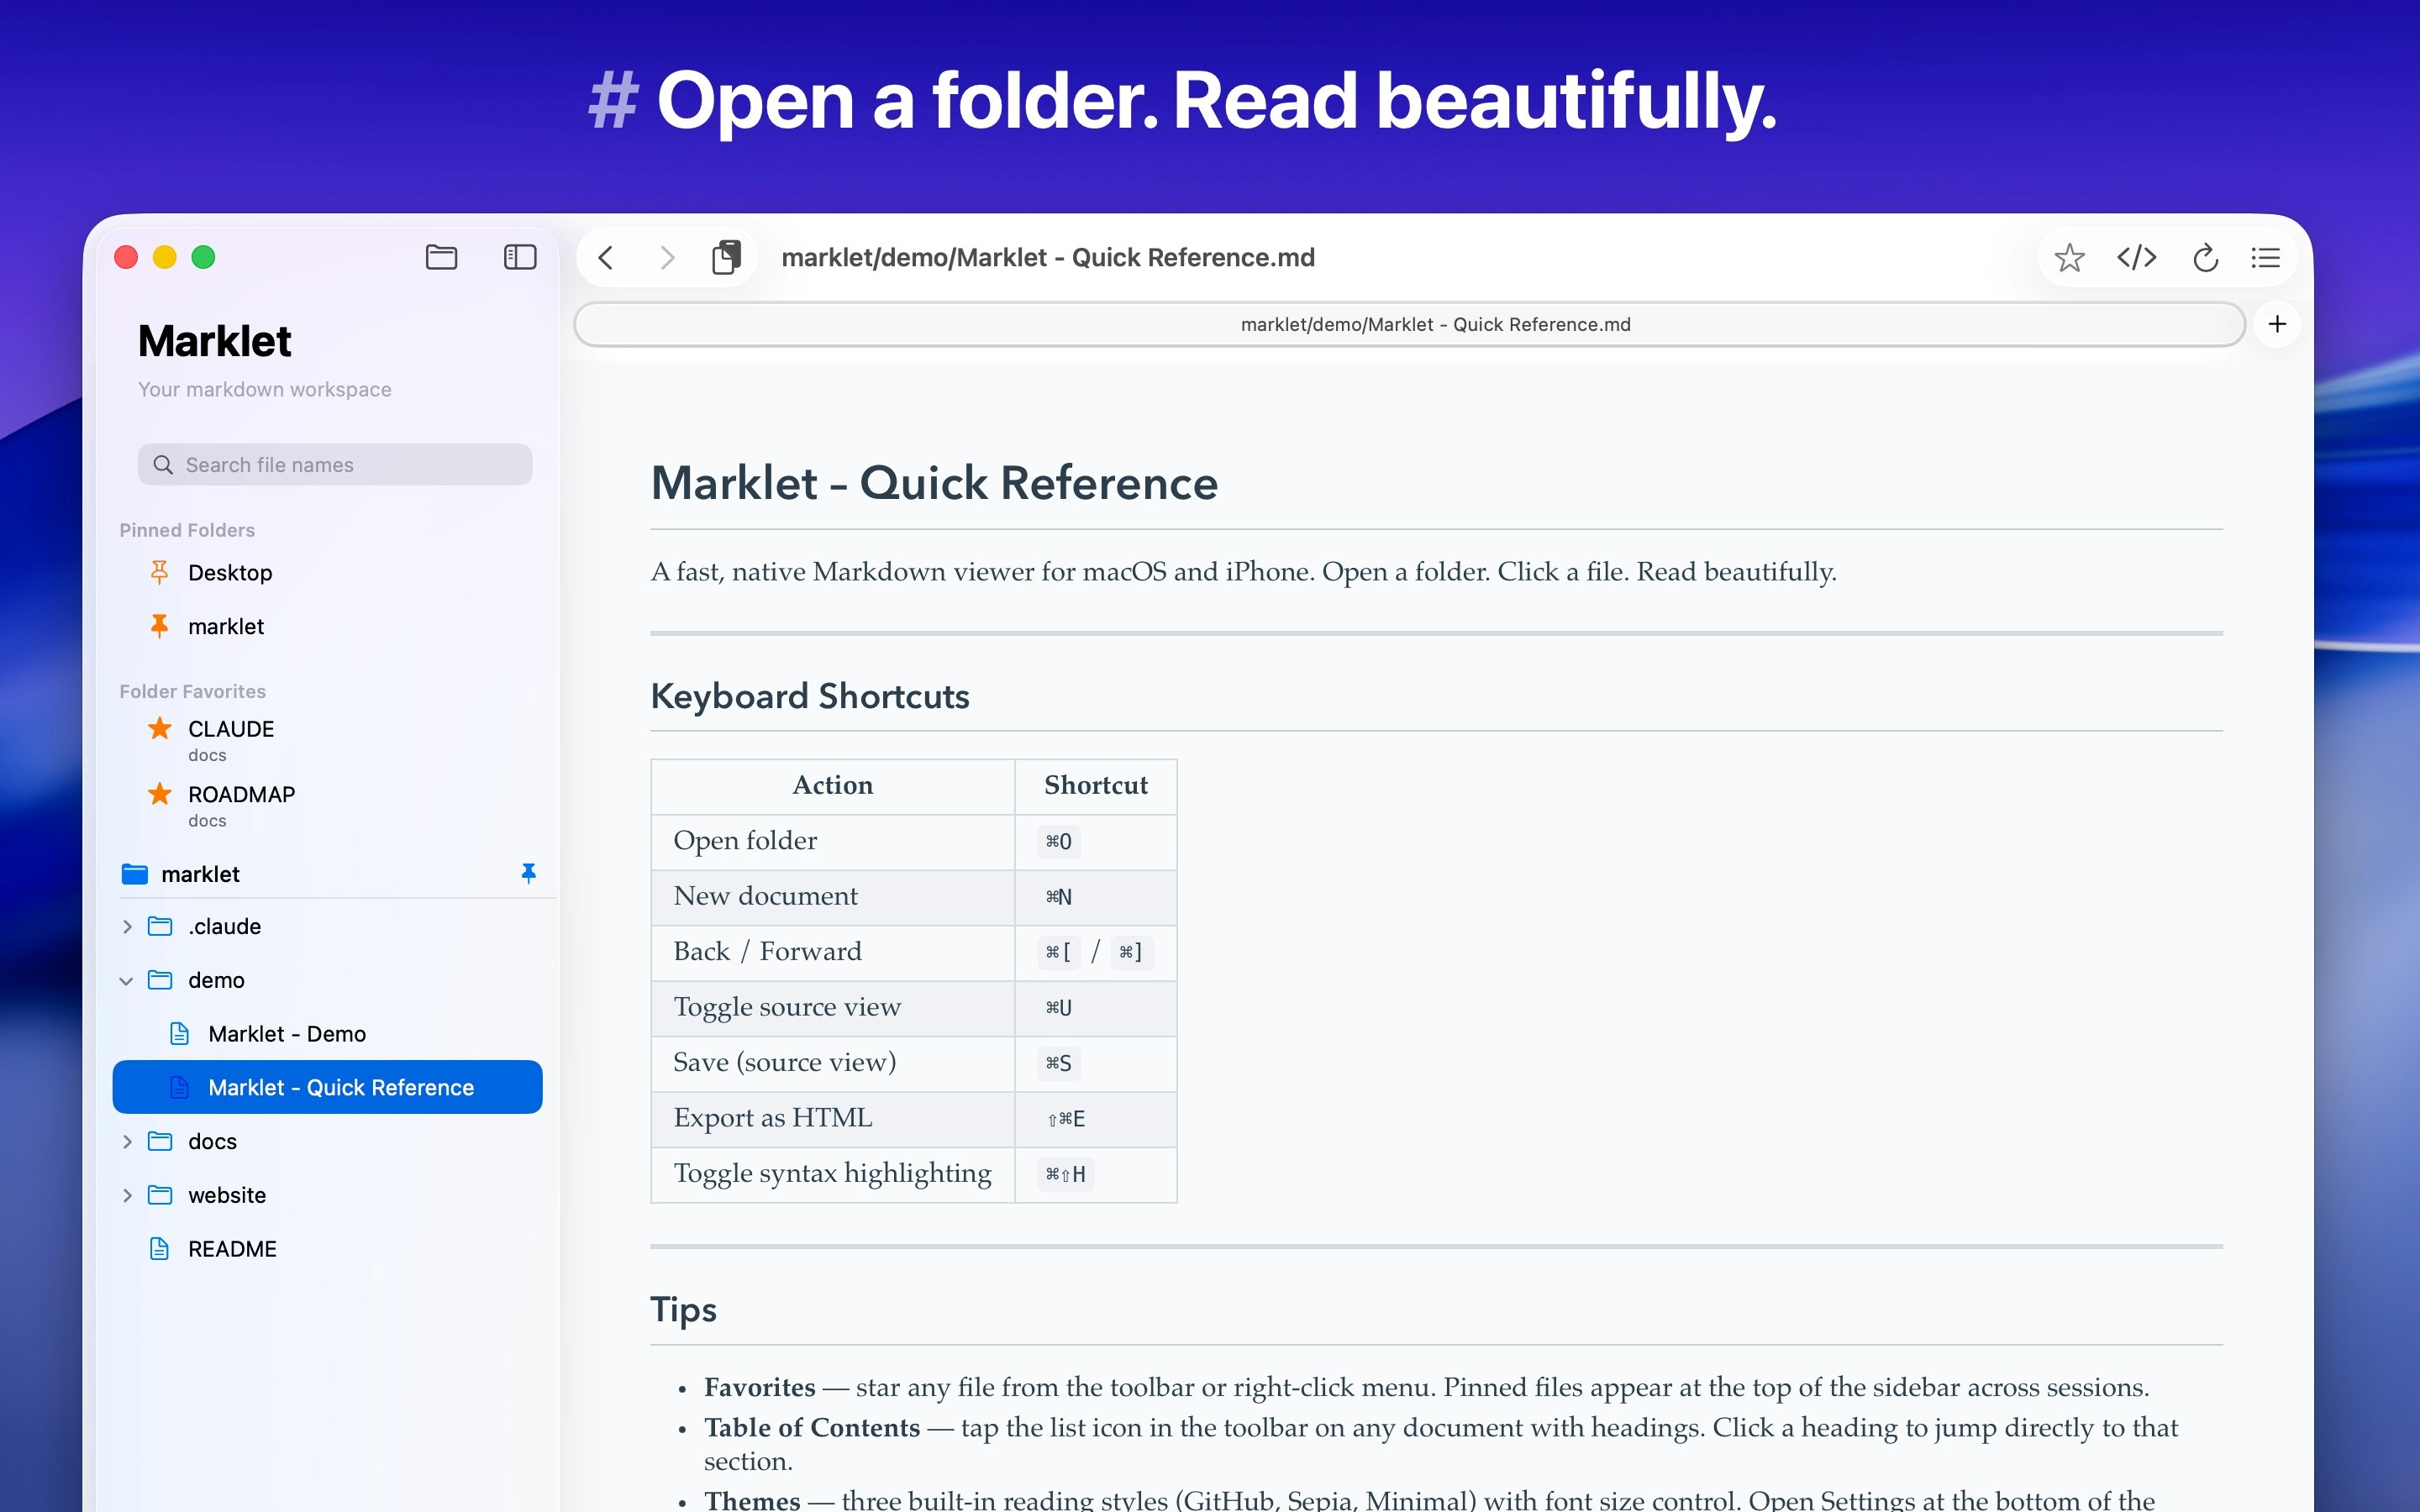Image resolution: width=2420 pixels, height=1512 pixels.
Task: Reload the document with refresh icon
Action: [2205, 258]
